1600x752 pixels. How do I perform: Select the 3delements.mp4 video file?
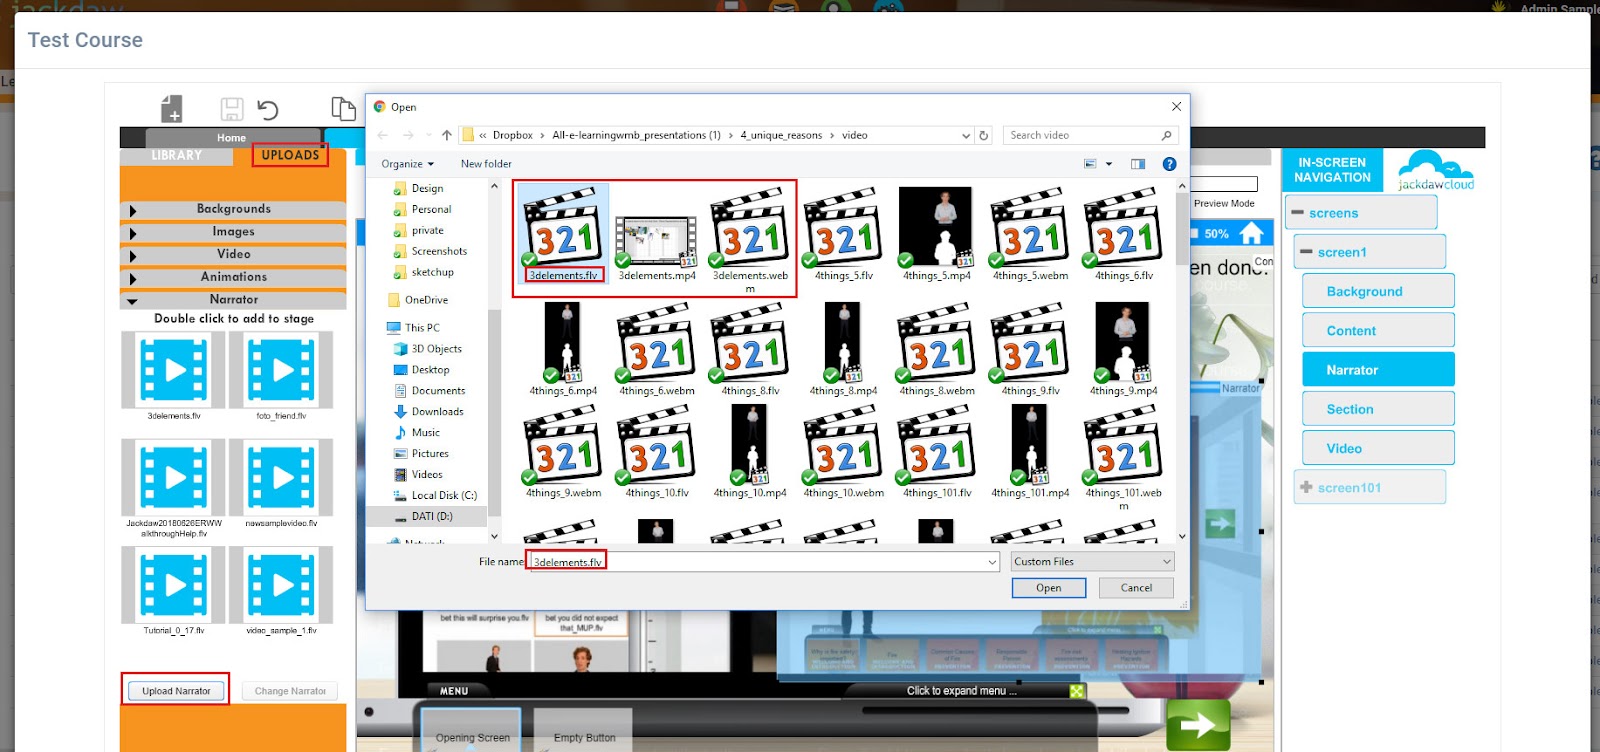(x=657, y=248)
